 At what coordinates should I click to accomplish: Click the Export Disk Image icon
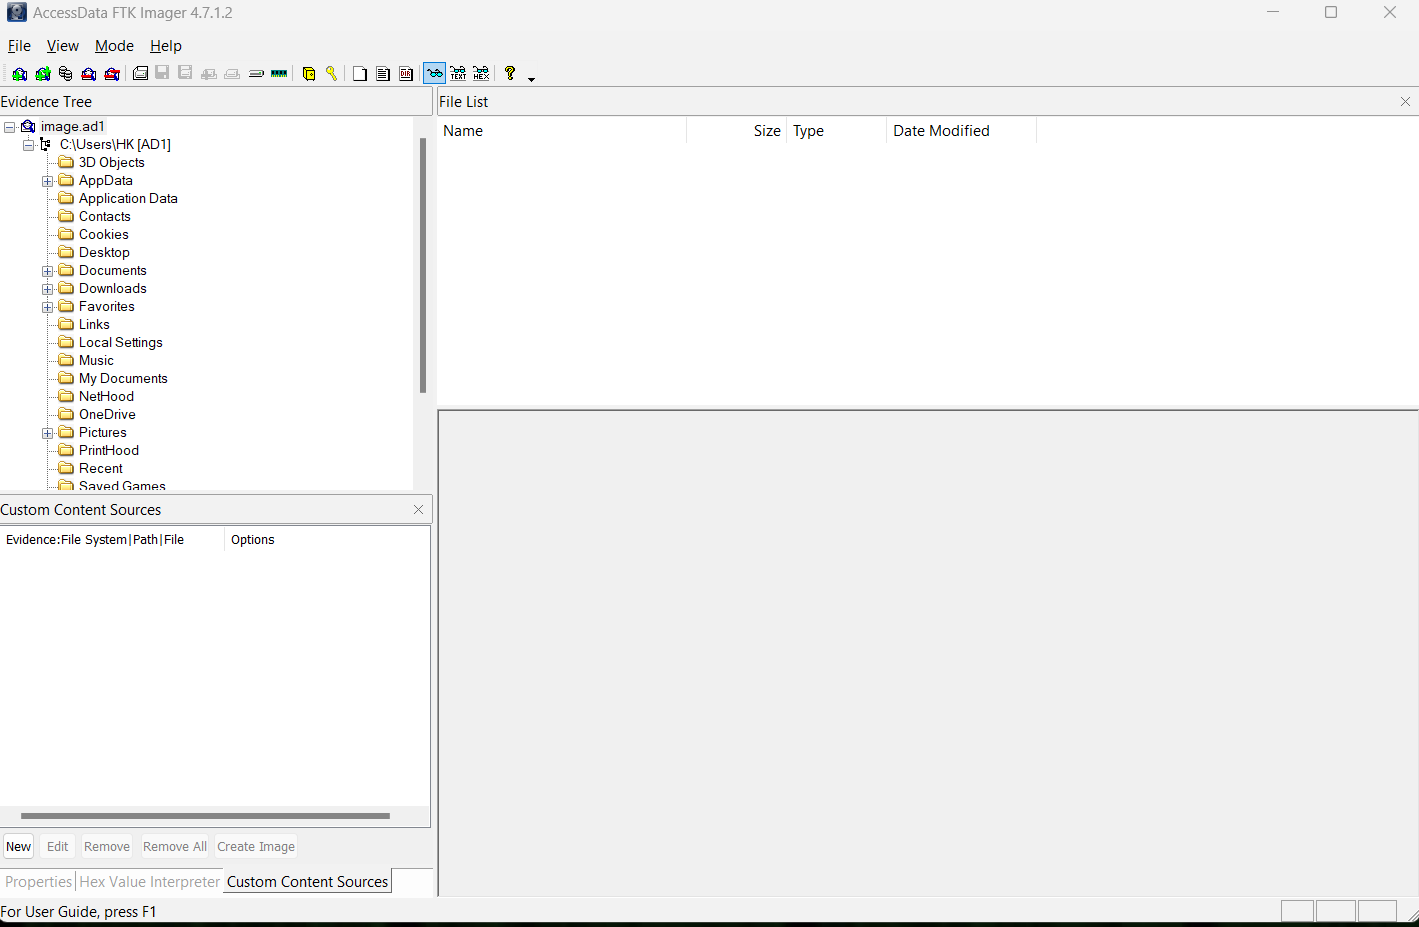(162, 74)
